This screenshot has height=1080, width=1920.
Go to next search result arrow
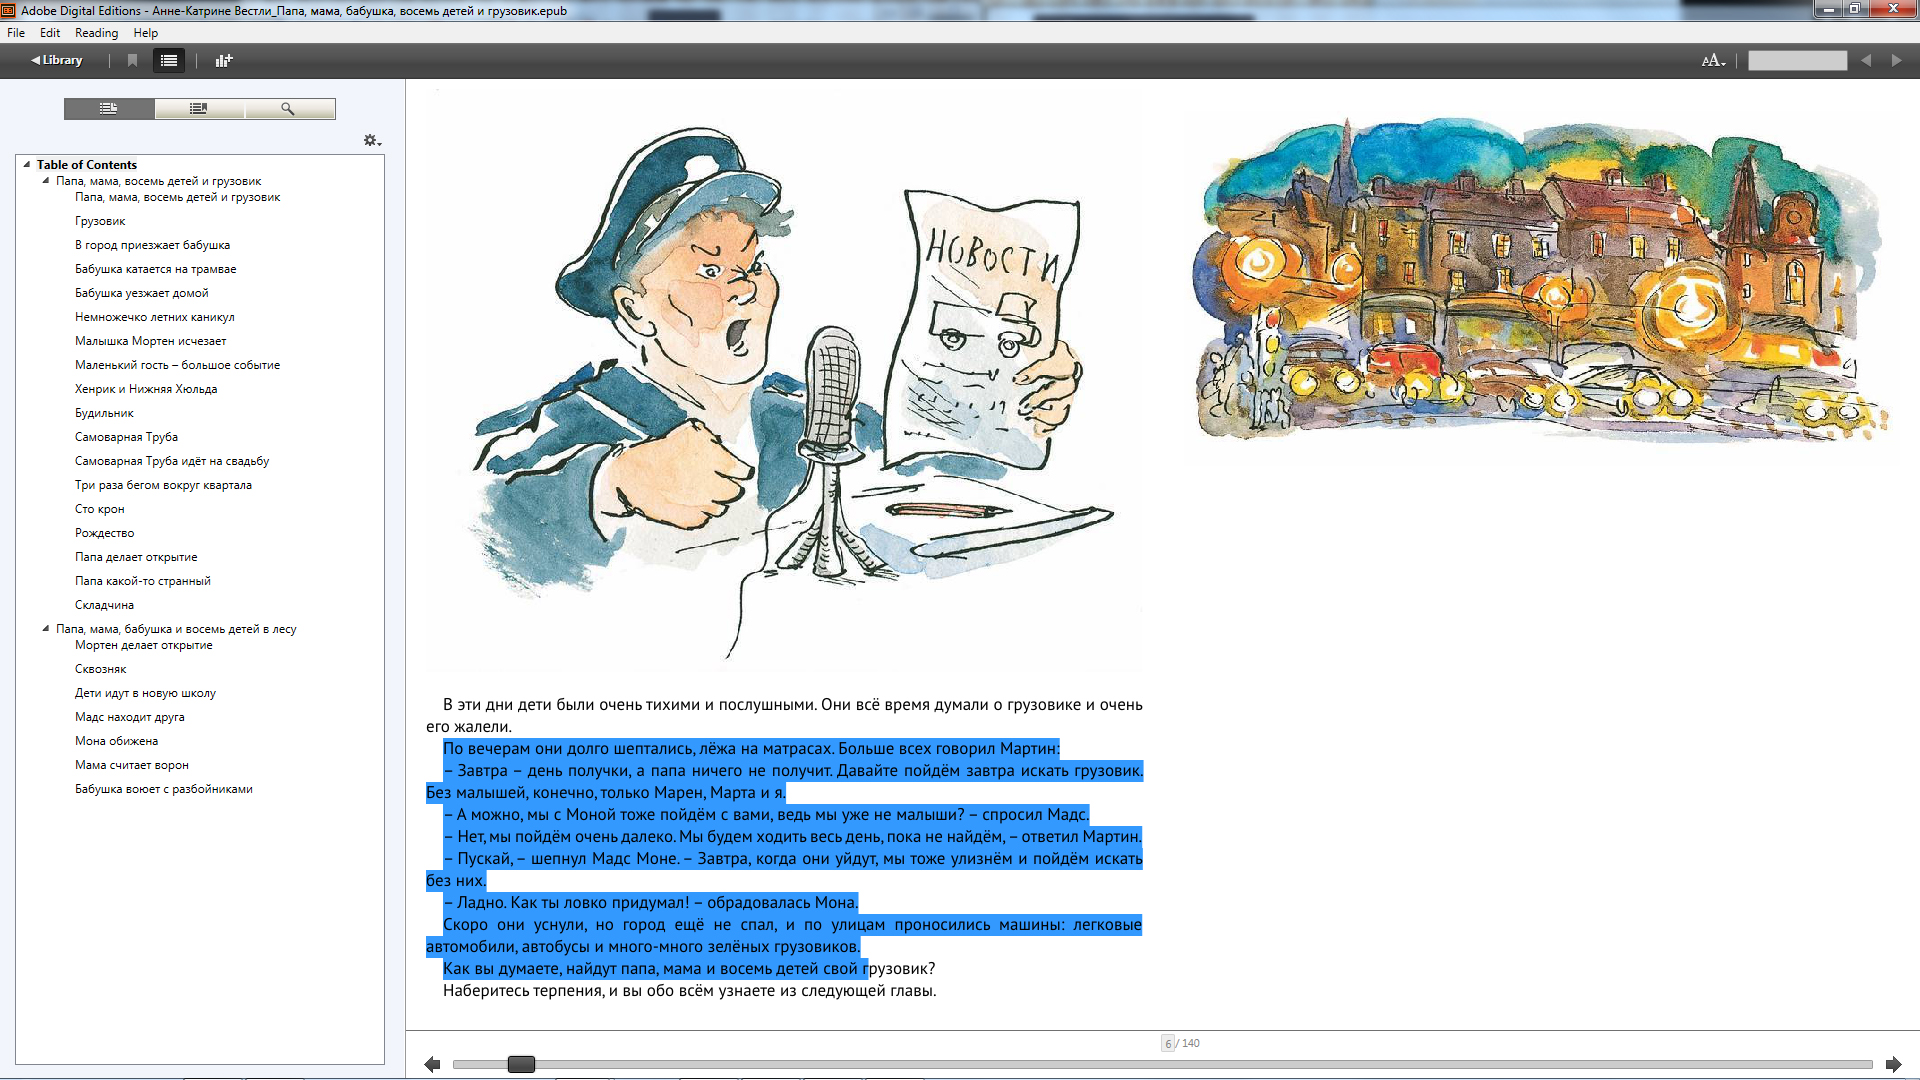coord(1896,61)
